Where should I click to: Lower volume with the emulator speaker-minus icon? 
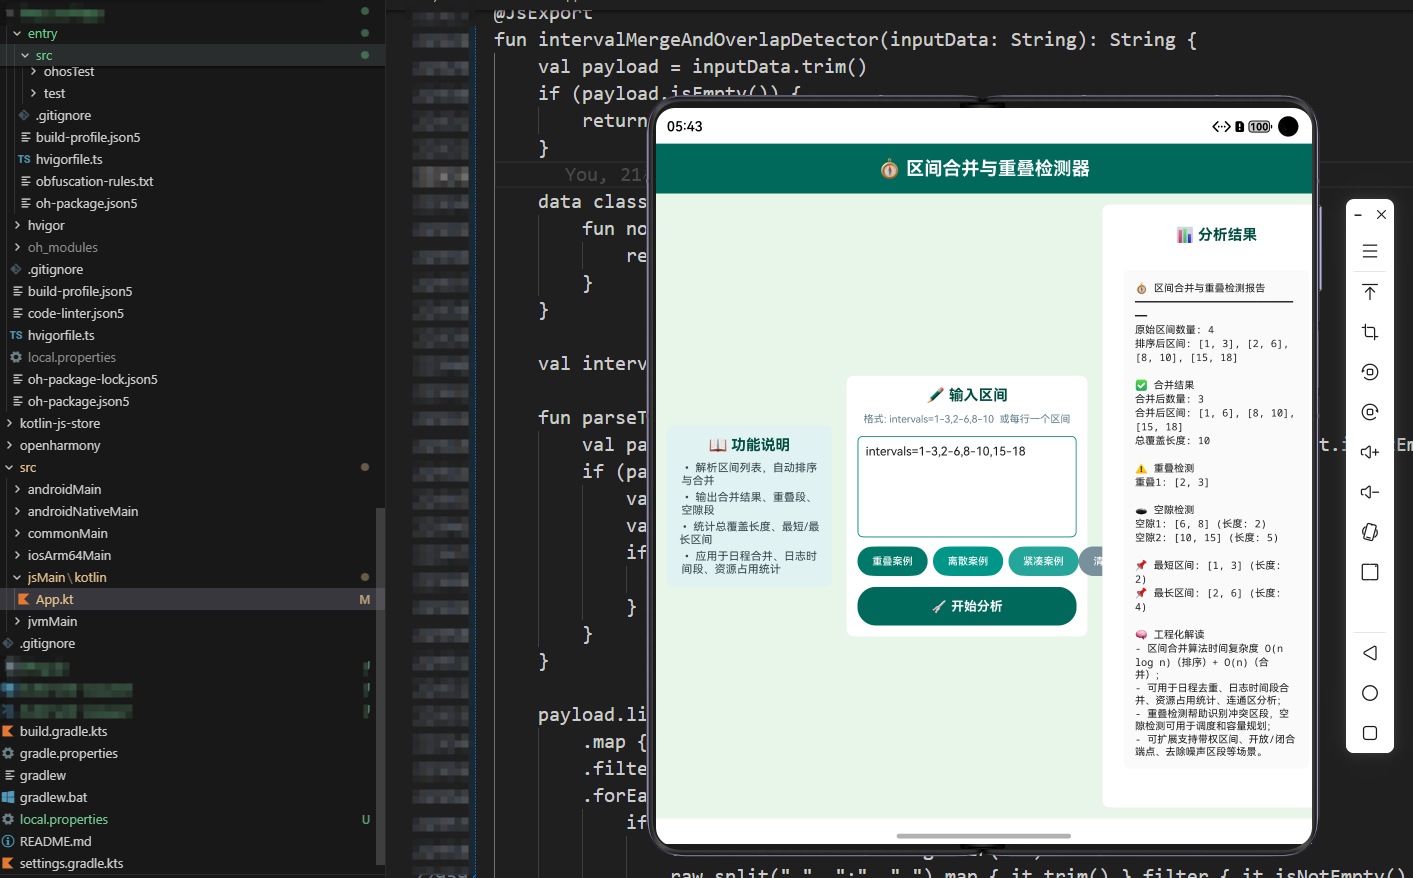pos(1370,492)
